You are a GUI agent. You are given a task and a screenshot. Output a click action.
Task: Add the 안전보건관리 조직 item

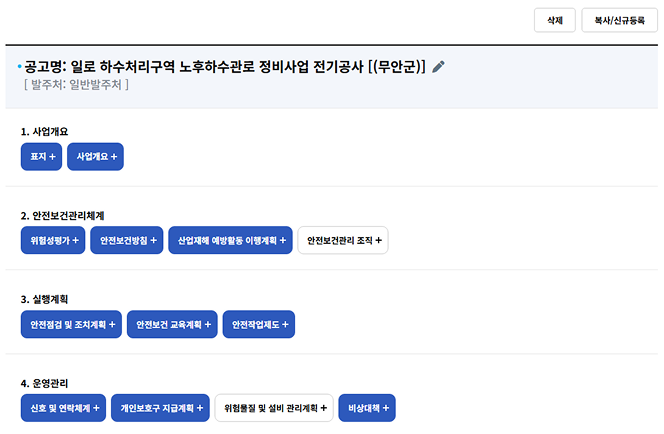coord(343,241)
